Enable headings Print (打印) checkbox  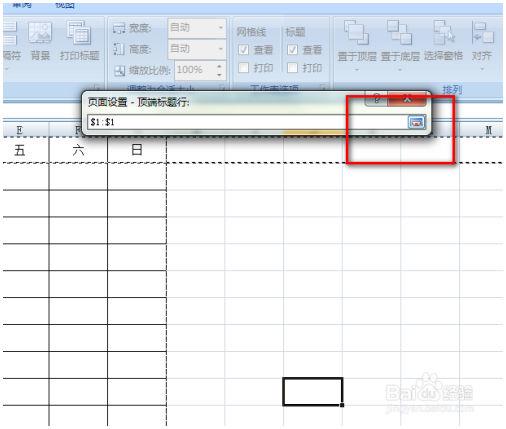(x=292, y=68)
